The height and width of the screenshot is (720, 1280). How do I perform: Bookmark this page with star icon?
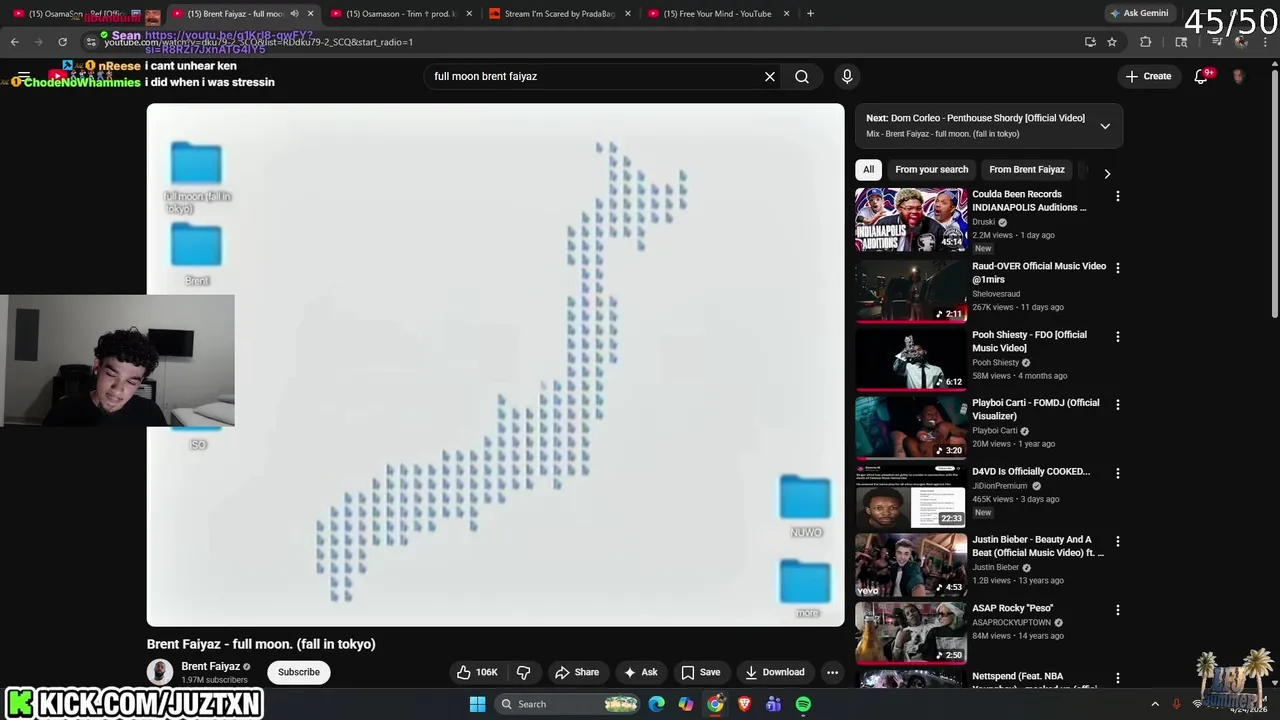(x=1112, y=42)
